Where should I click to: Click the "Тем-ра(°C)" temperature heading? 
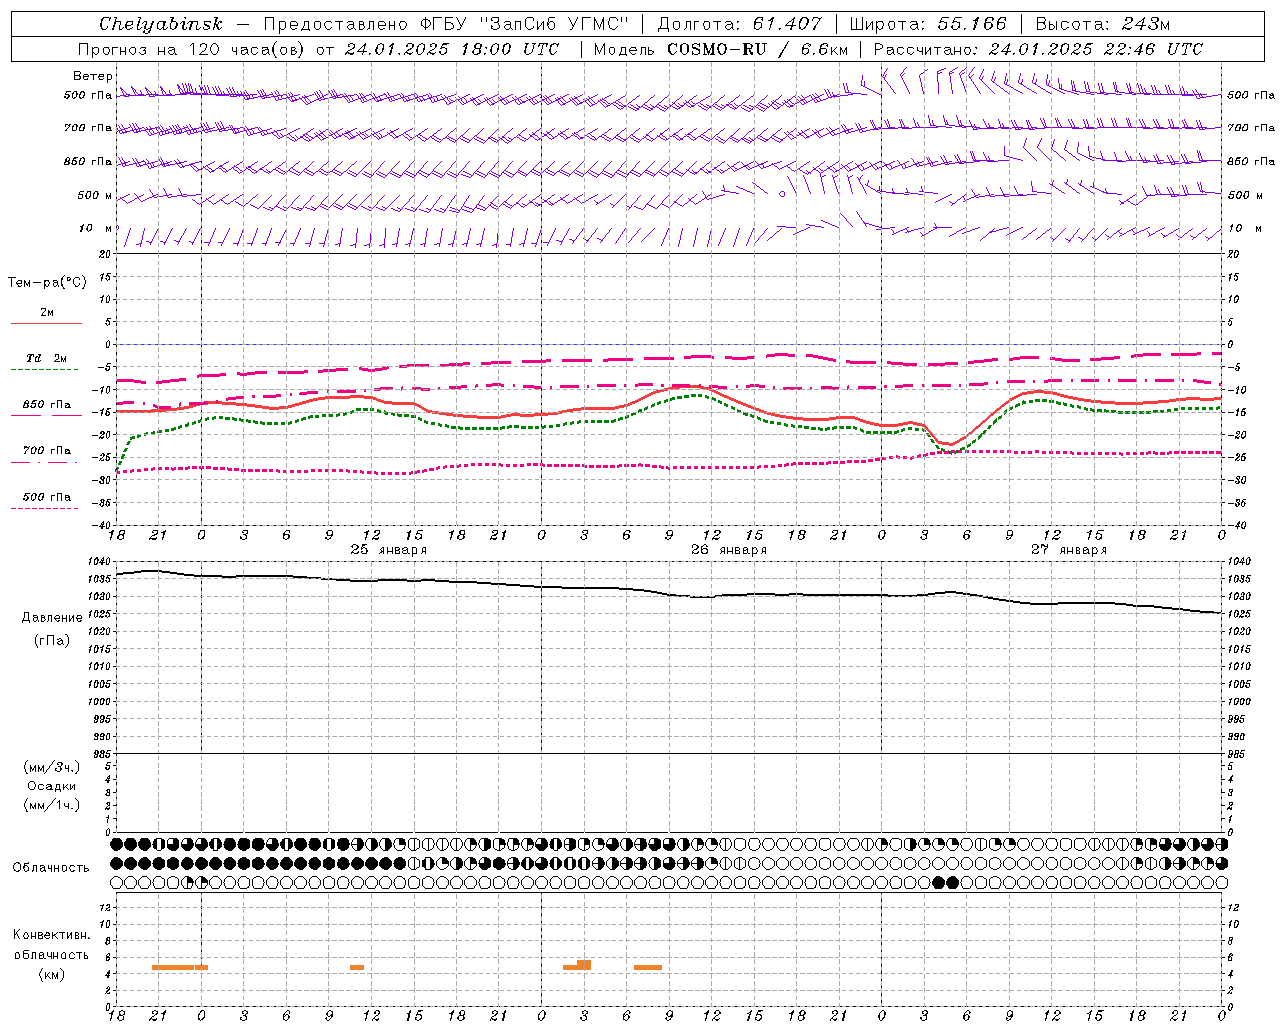(x=47, y=283)
